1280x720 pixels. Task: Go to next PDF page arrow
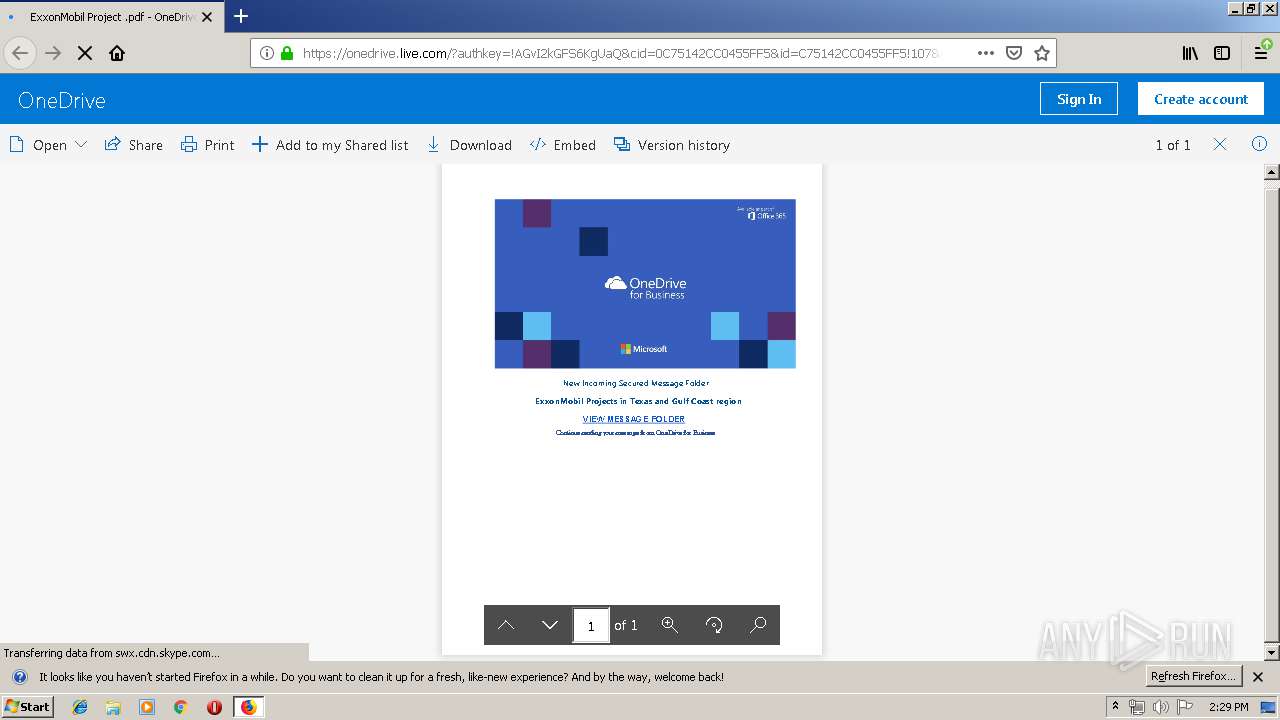coord(550,625)
